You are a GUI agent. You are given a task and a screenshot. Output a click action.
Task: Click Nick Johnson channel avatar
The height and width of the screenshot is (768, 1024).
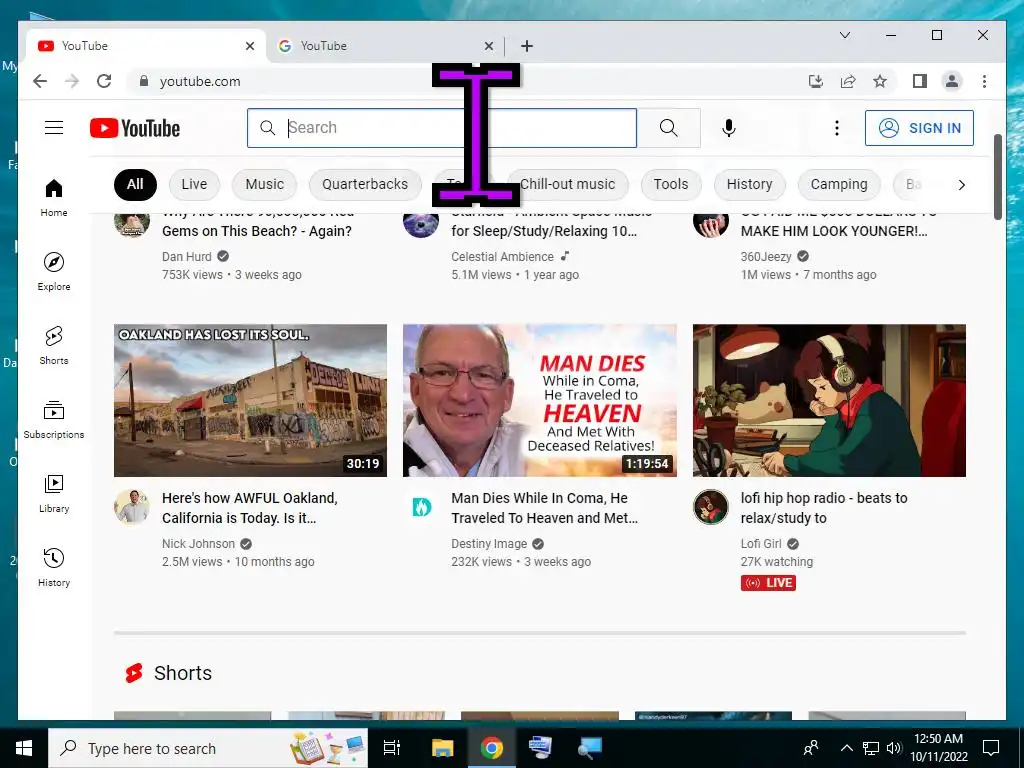point(132,507)
